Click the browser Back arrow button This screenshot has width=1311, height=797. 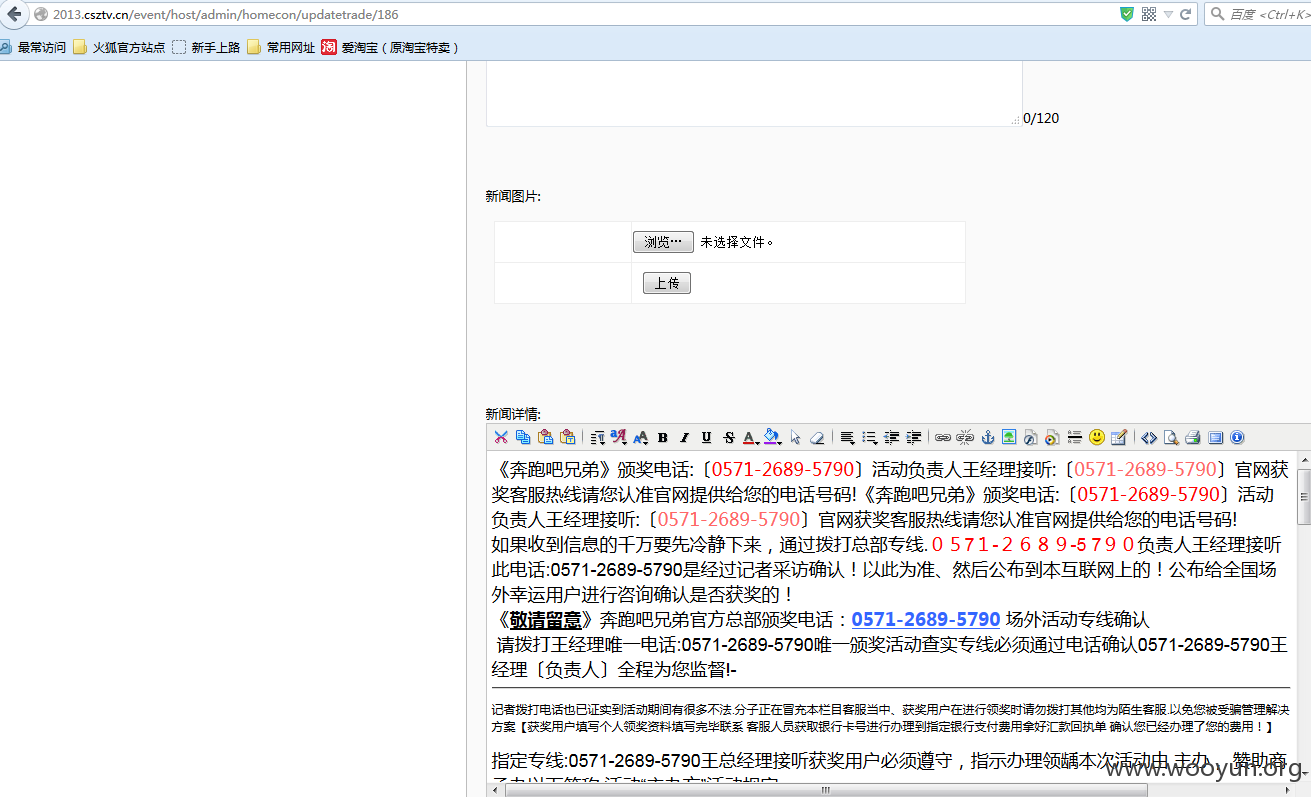pos(15,14)
